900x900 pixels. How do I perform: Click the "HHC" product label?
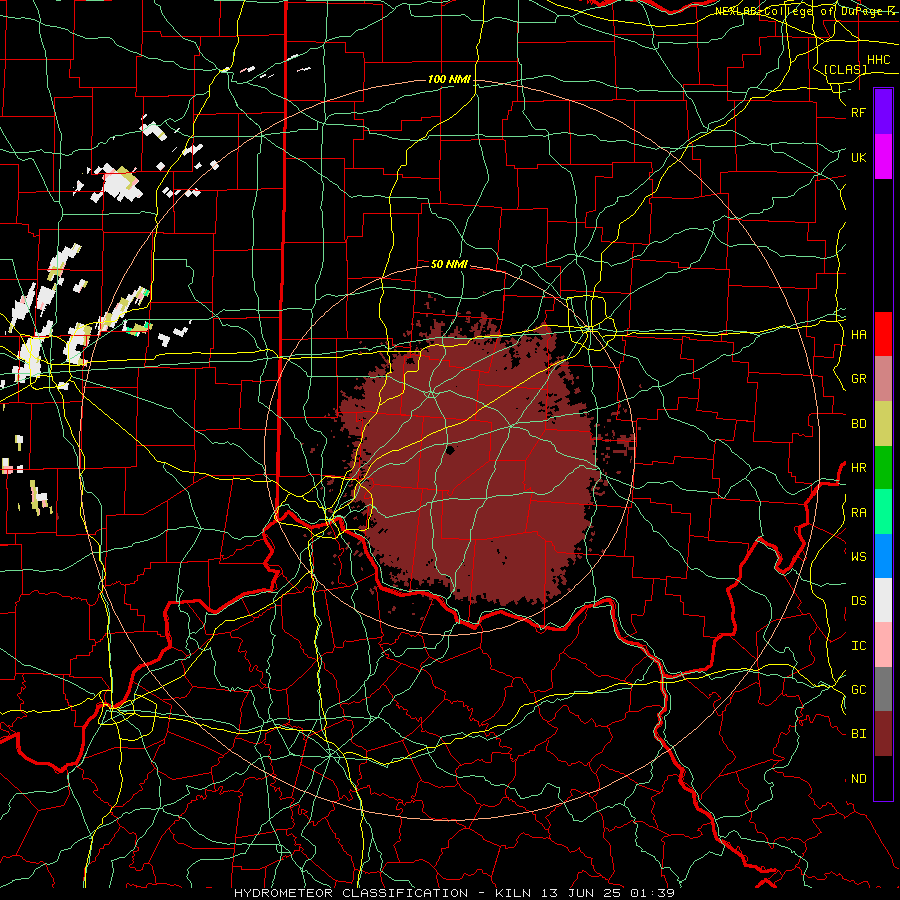[878, 60]
